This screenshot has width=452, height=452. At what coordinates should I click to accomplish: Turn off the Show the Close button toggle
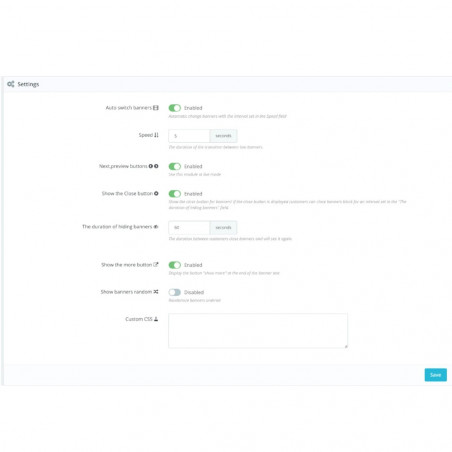[175, 194]
